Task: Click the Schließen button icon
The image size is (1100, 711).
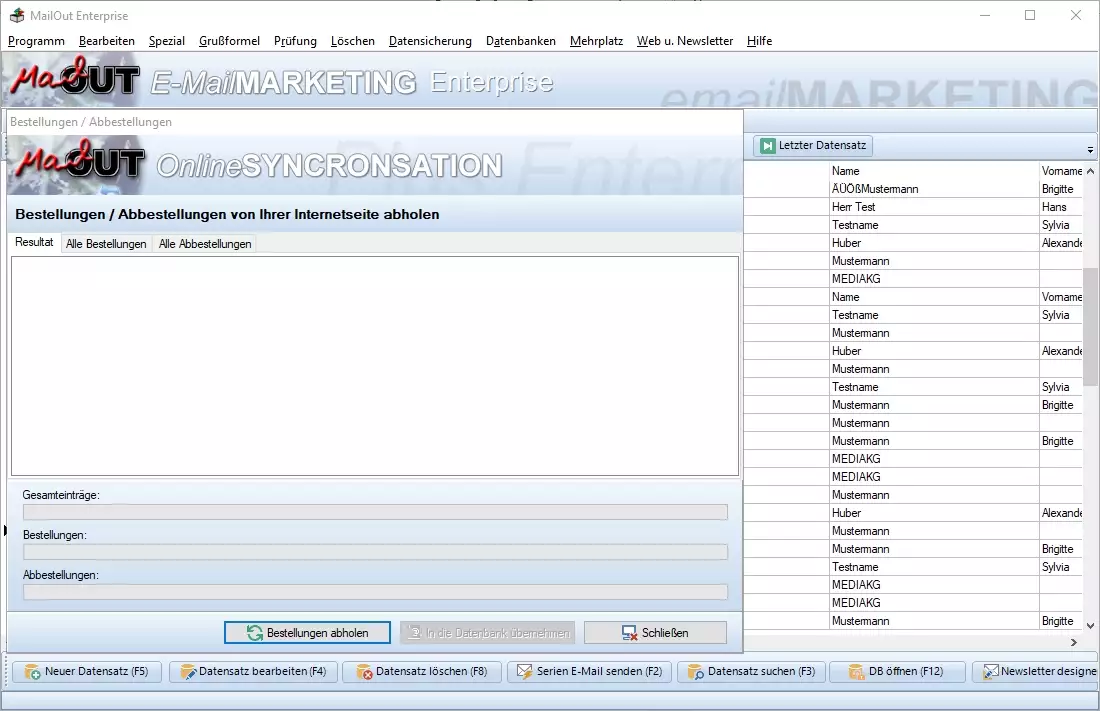Action: click(x=629, y=633)
